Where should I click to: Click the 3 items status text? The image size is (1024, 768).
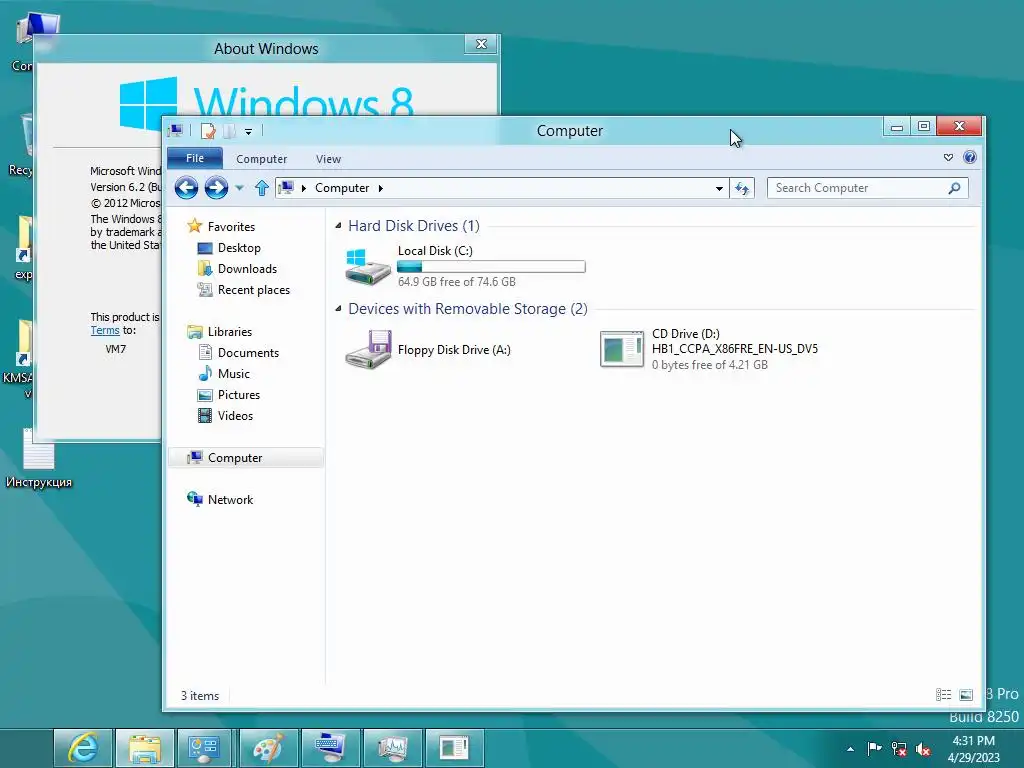[200, 696]
